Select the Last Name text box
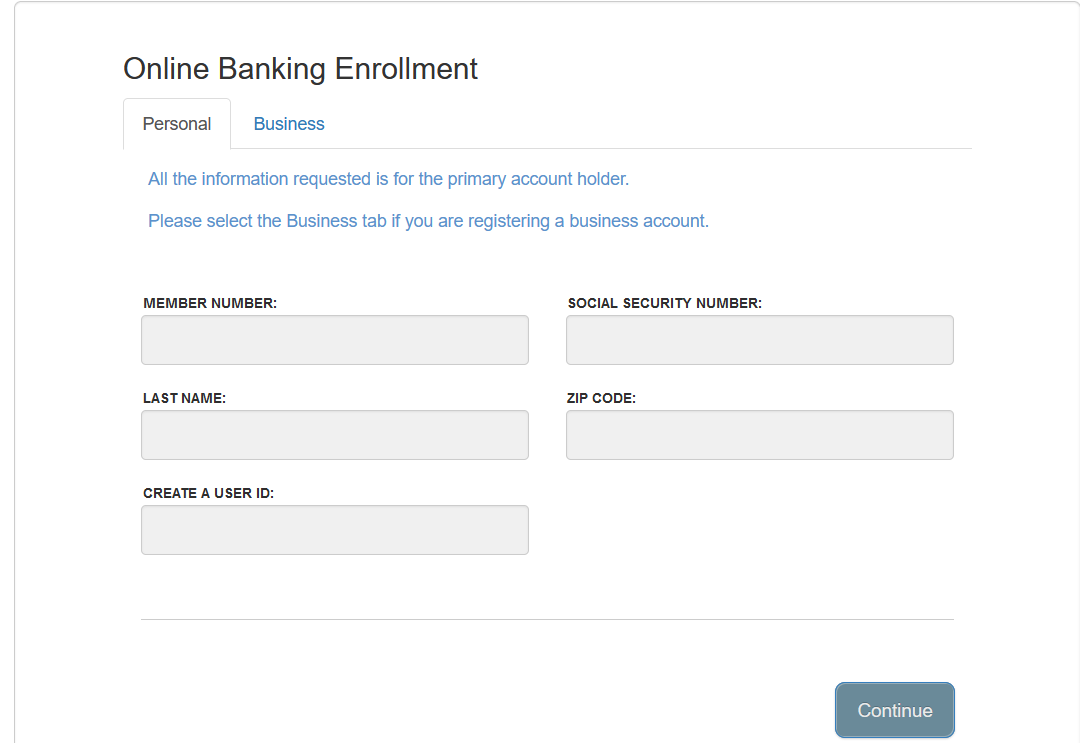This screenshot has height=743, width=1080. tap(335, 435)
